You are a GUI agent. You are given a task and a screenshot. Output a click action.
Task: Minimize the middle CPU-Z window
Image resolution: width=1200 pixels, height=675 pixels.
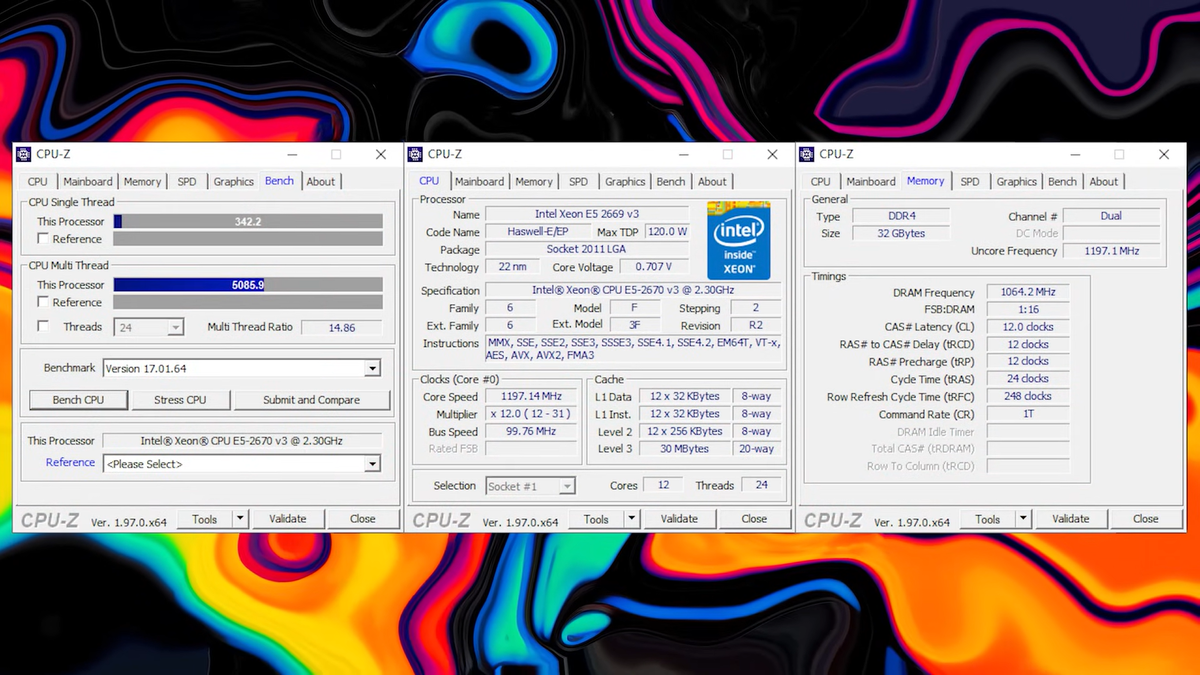click(683, 154)
